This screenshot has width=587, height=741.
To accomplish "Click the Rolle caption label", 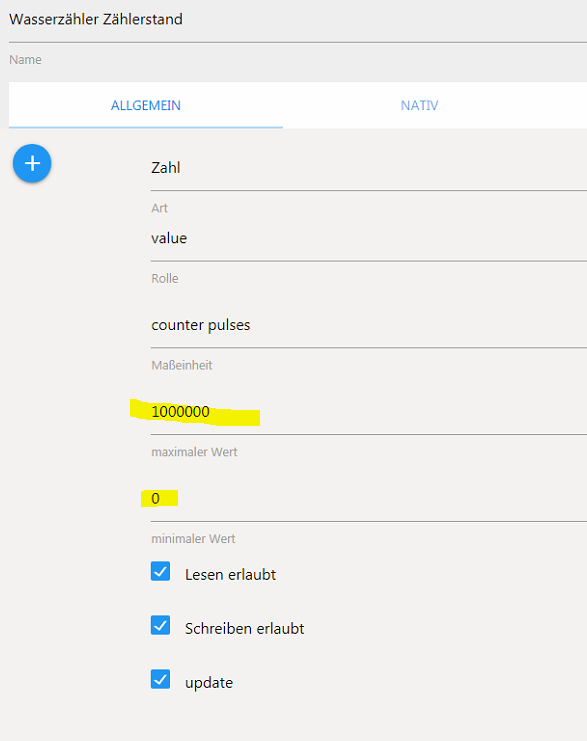I will pos(165,278).
